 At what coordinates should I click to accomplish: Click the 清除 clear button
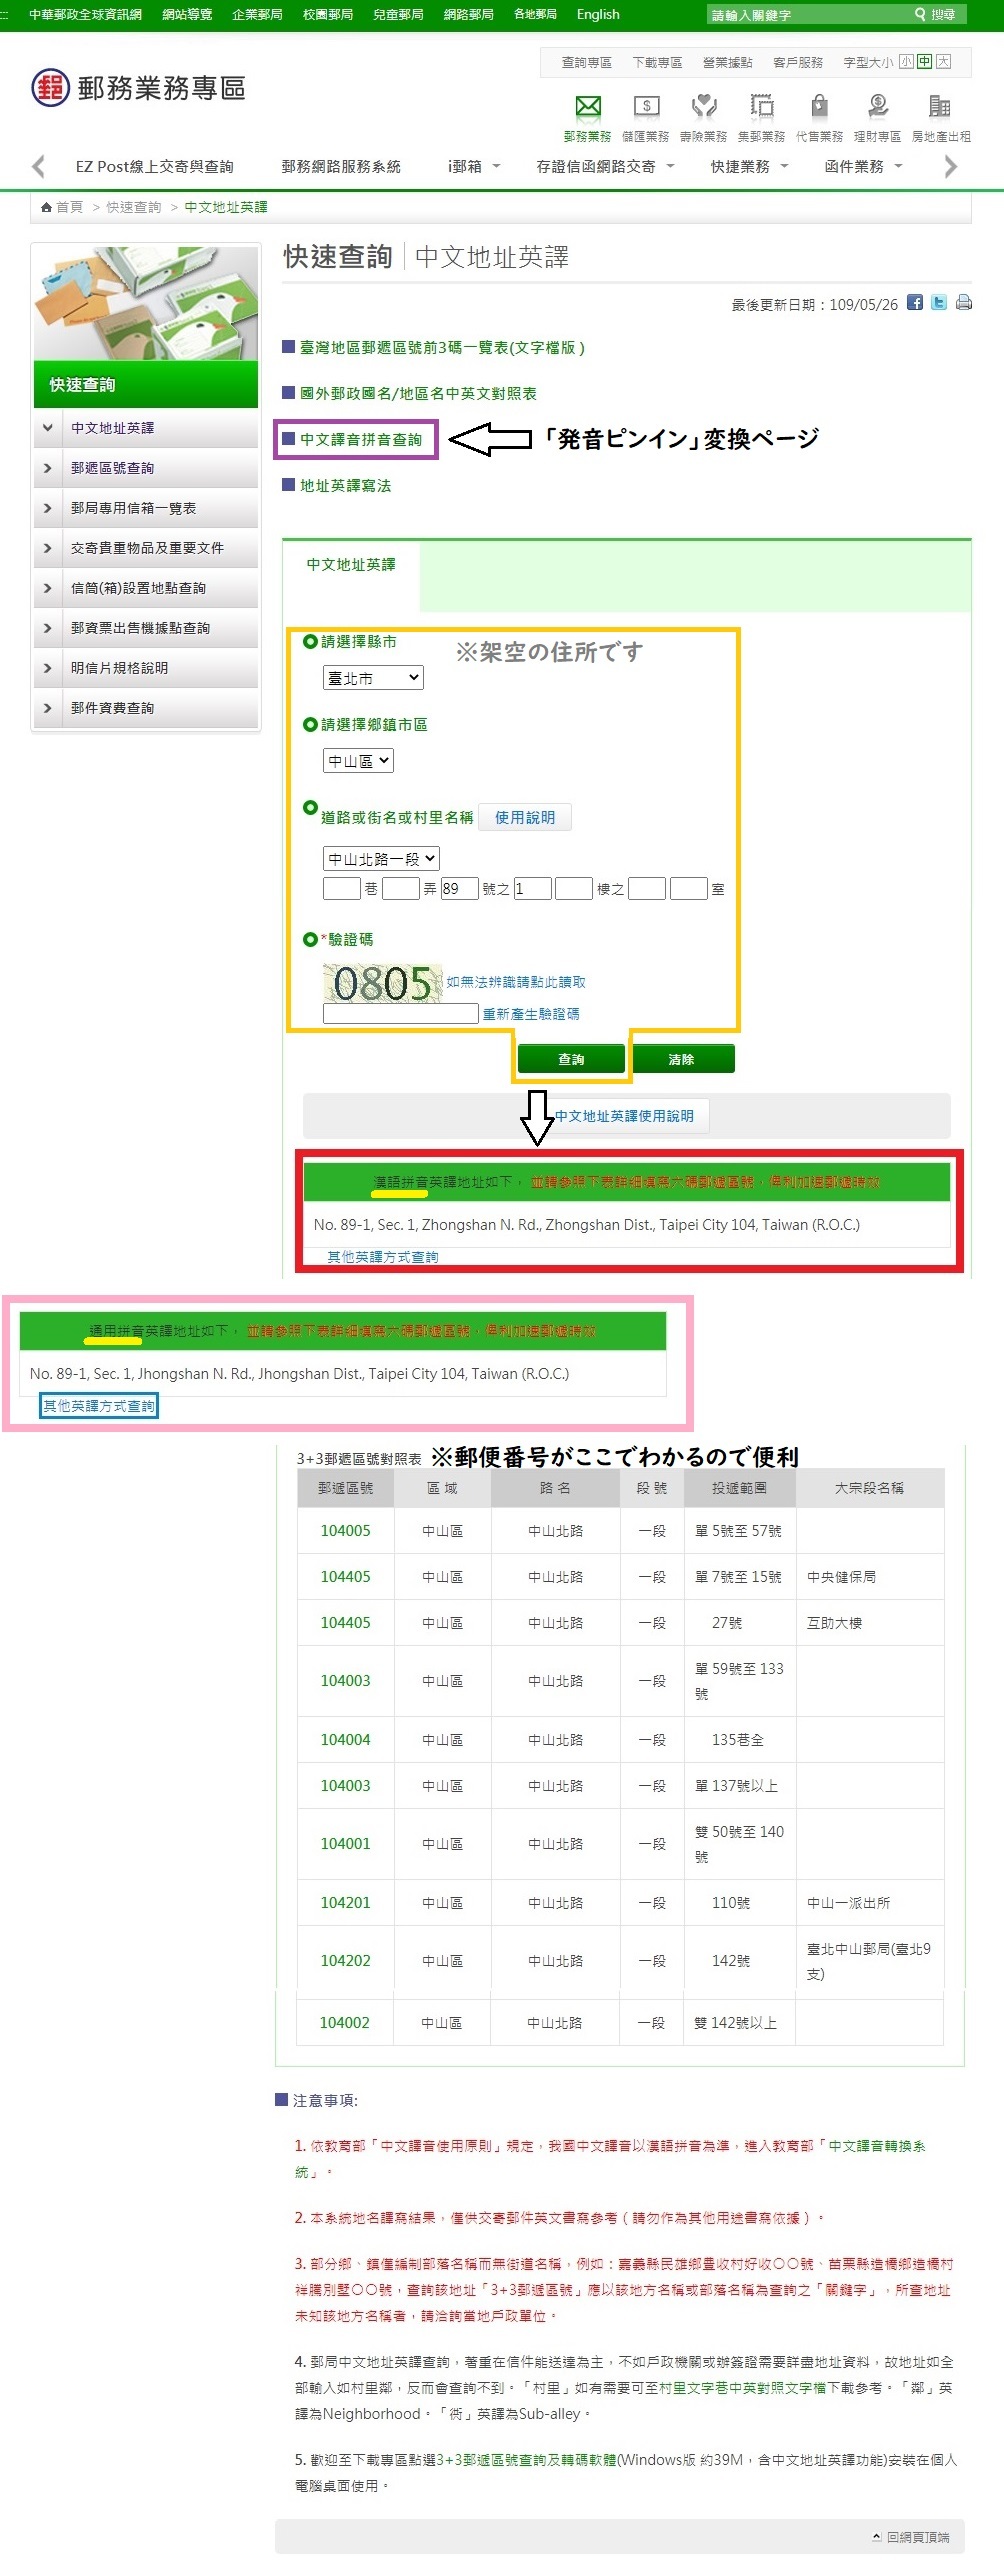(682, 1059)
